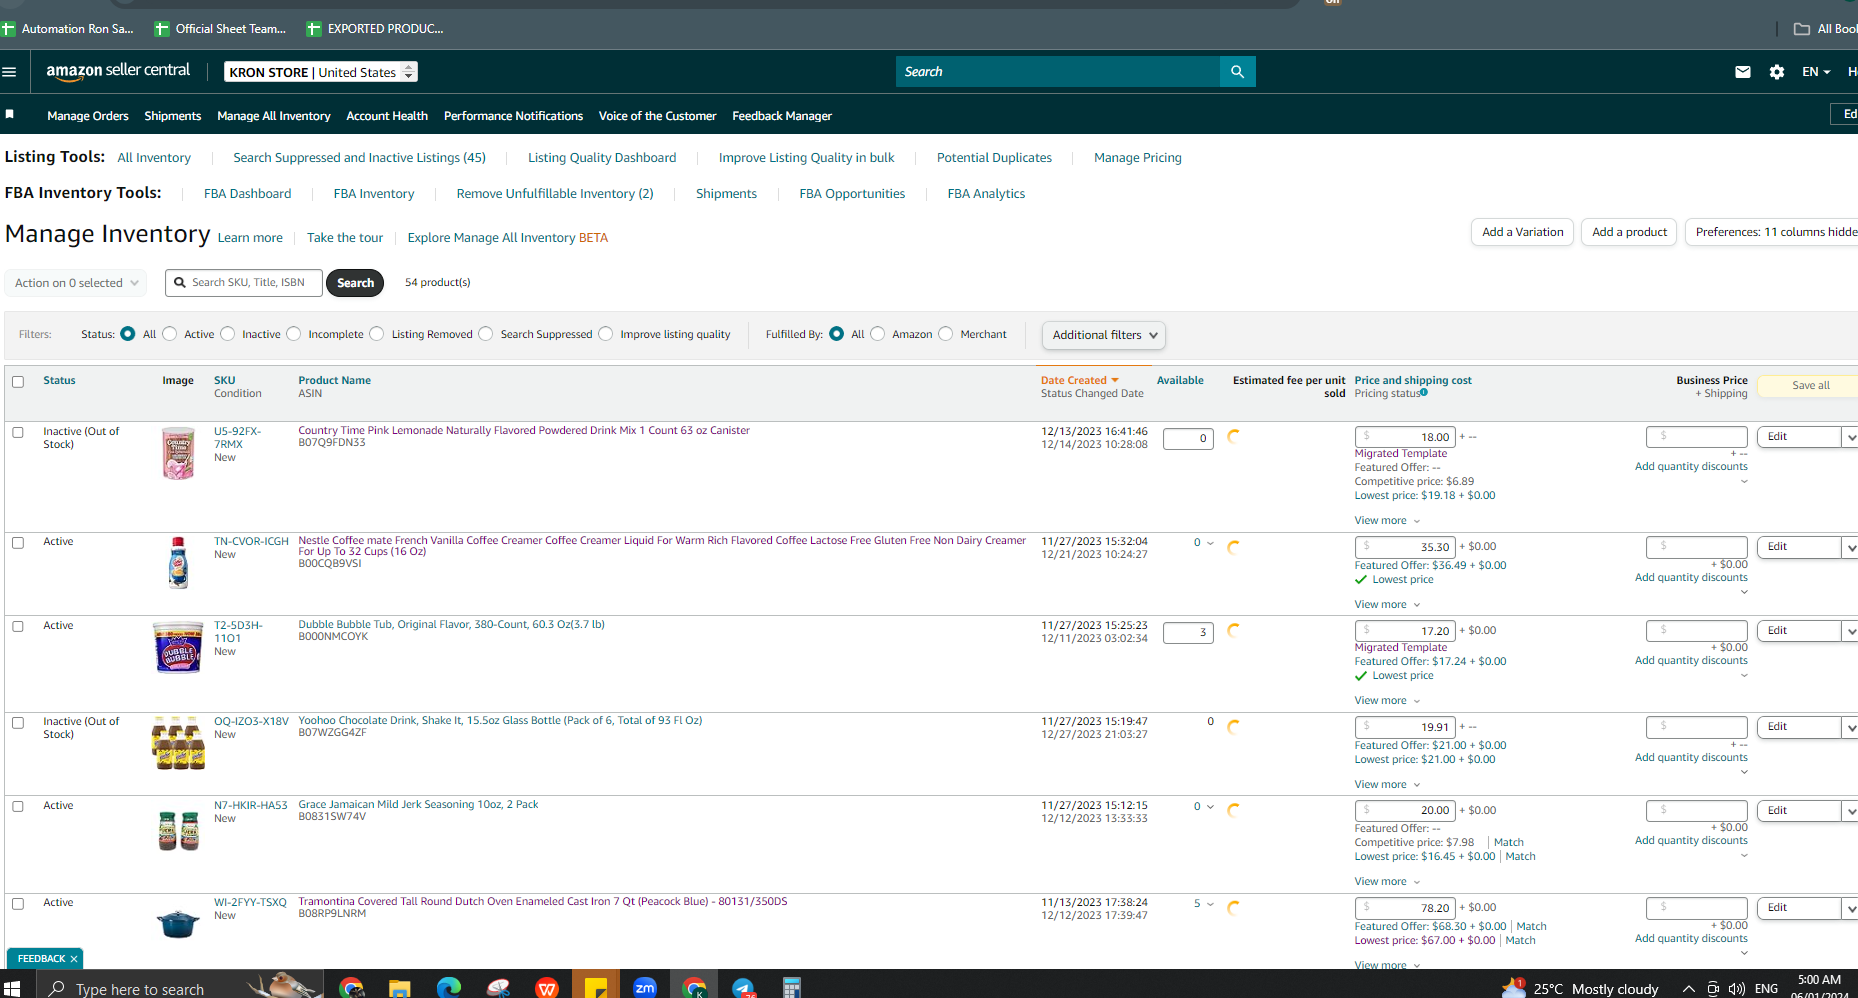This screenshot has width=1858, height=998.
Task: Select the Search Suppressed radio filter
Action: [486, 334]
